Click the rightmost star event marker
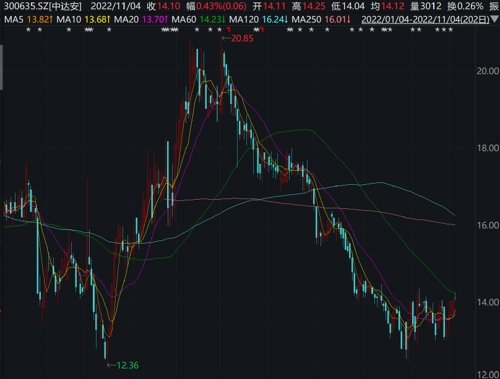Screen dimensions: 500x379 [x=451, y=30]
